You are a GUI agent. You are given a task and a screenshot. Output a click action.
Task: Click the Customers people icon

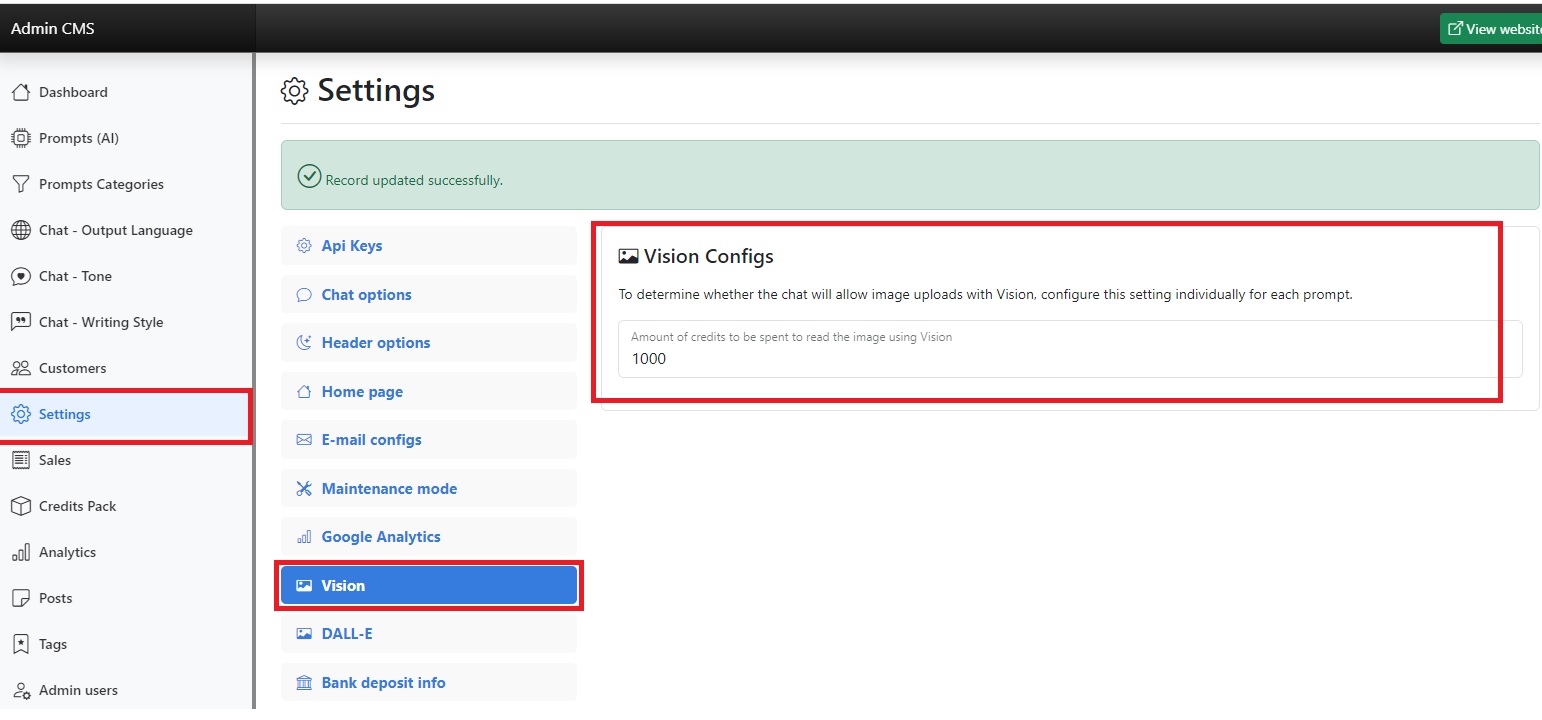tap(20, 368)
